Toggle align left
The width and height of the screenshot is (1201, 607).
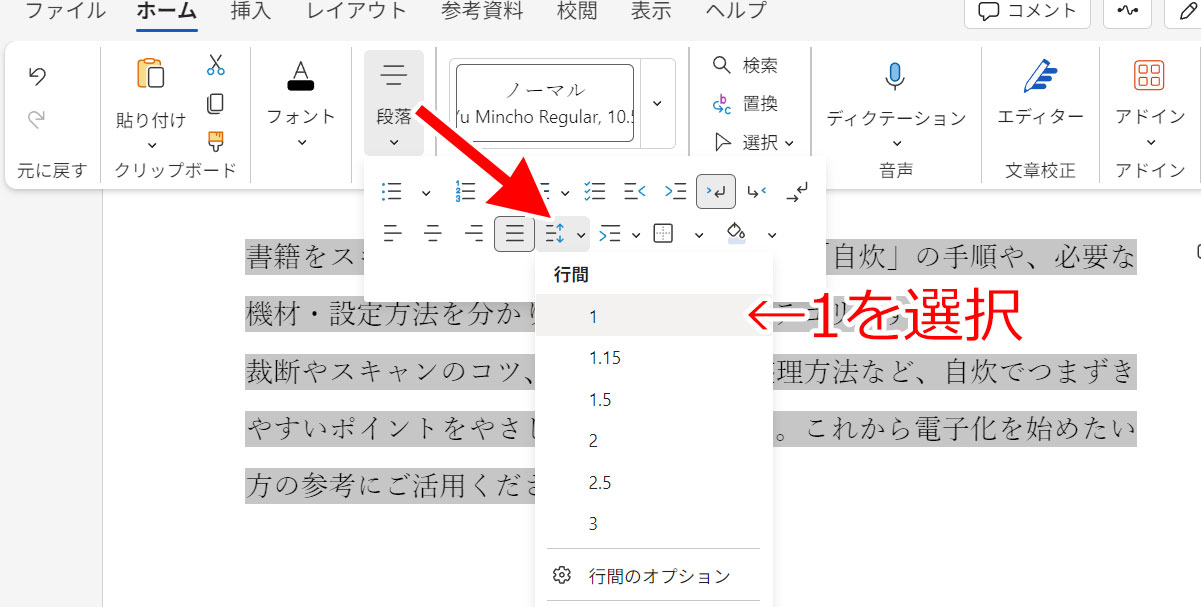393,234
